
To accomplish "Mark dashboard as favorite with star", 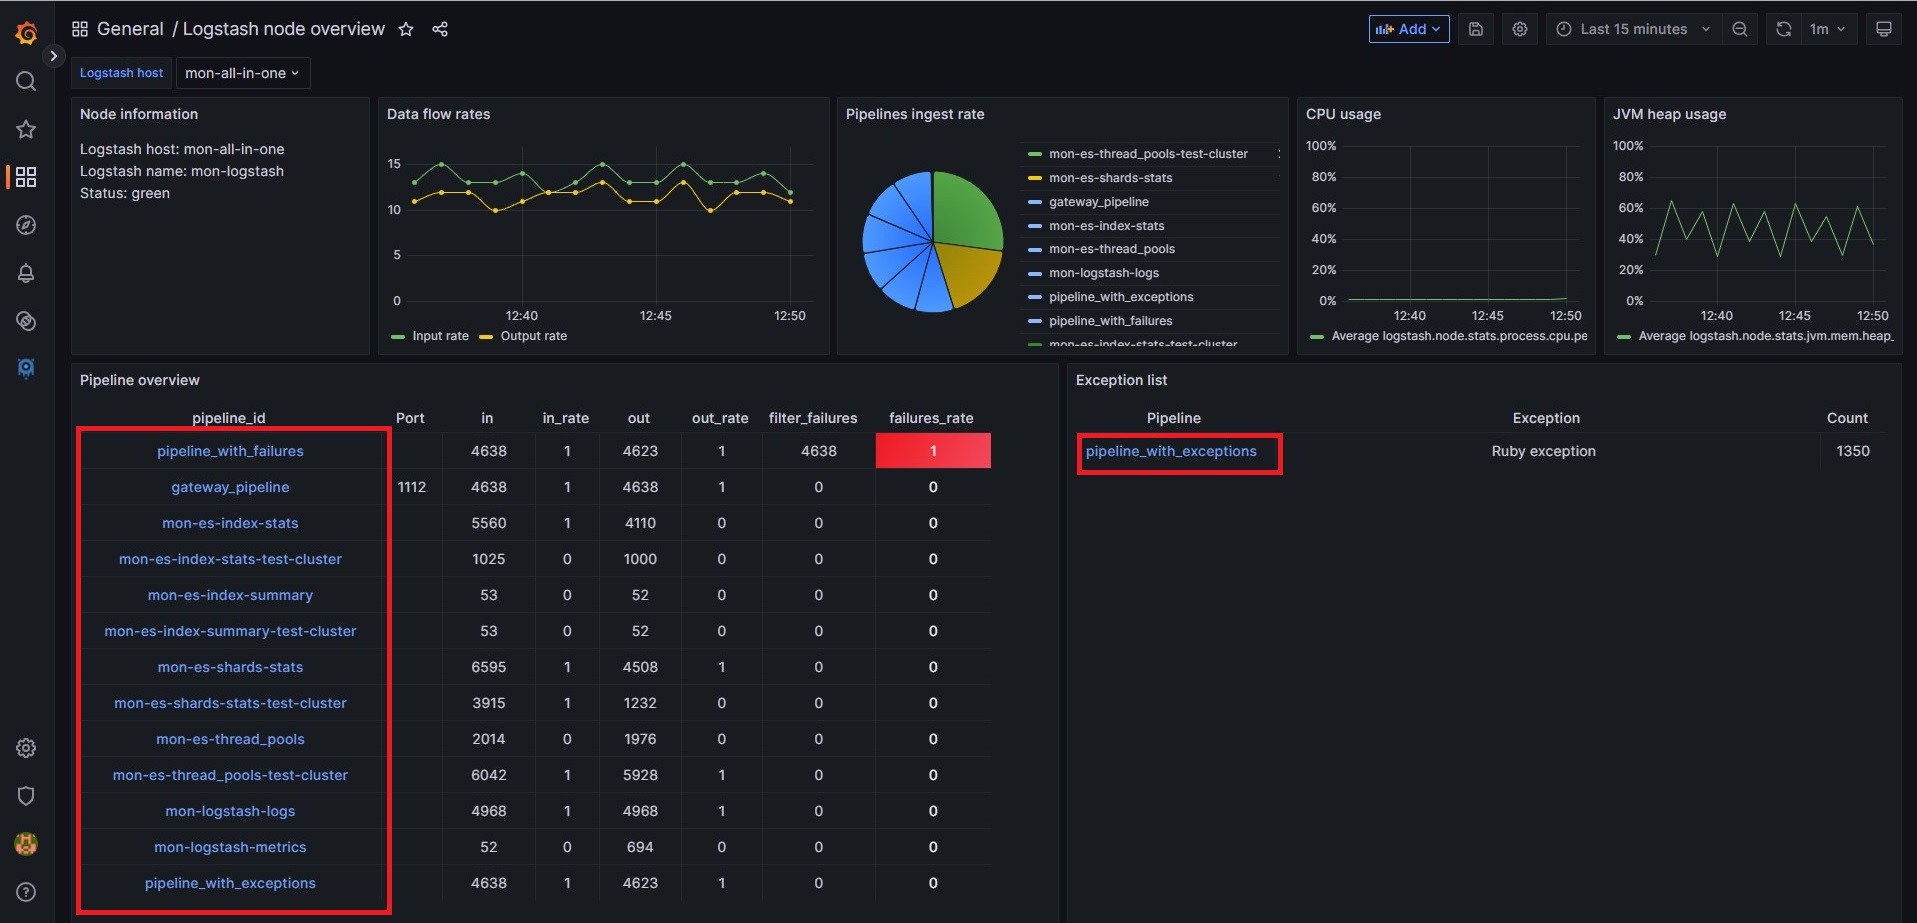I will [406, 29].
